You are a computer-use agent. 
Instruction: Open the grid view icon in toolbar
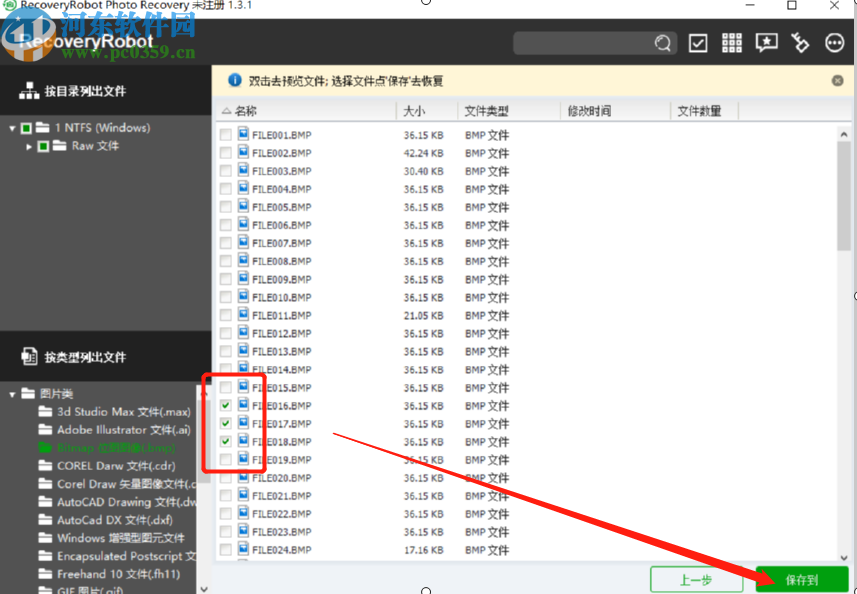coord(731,42)
